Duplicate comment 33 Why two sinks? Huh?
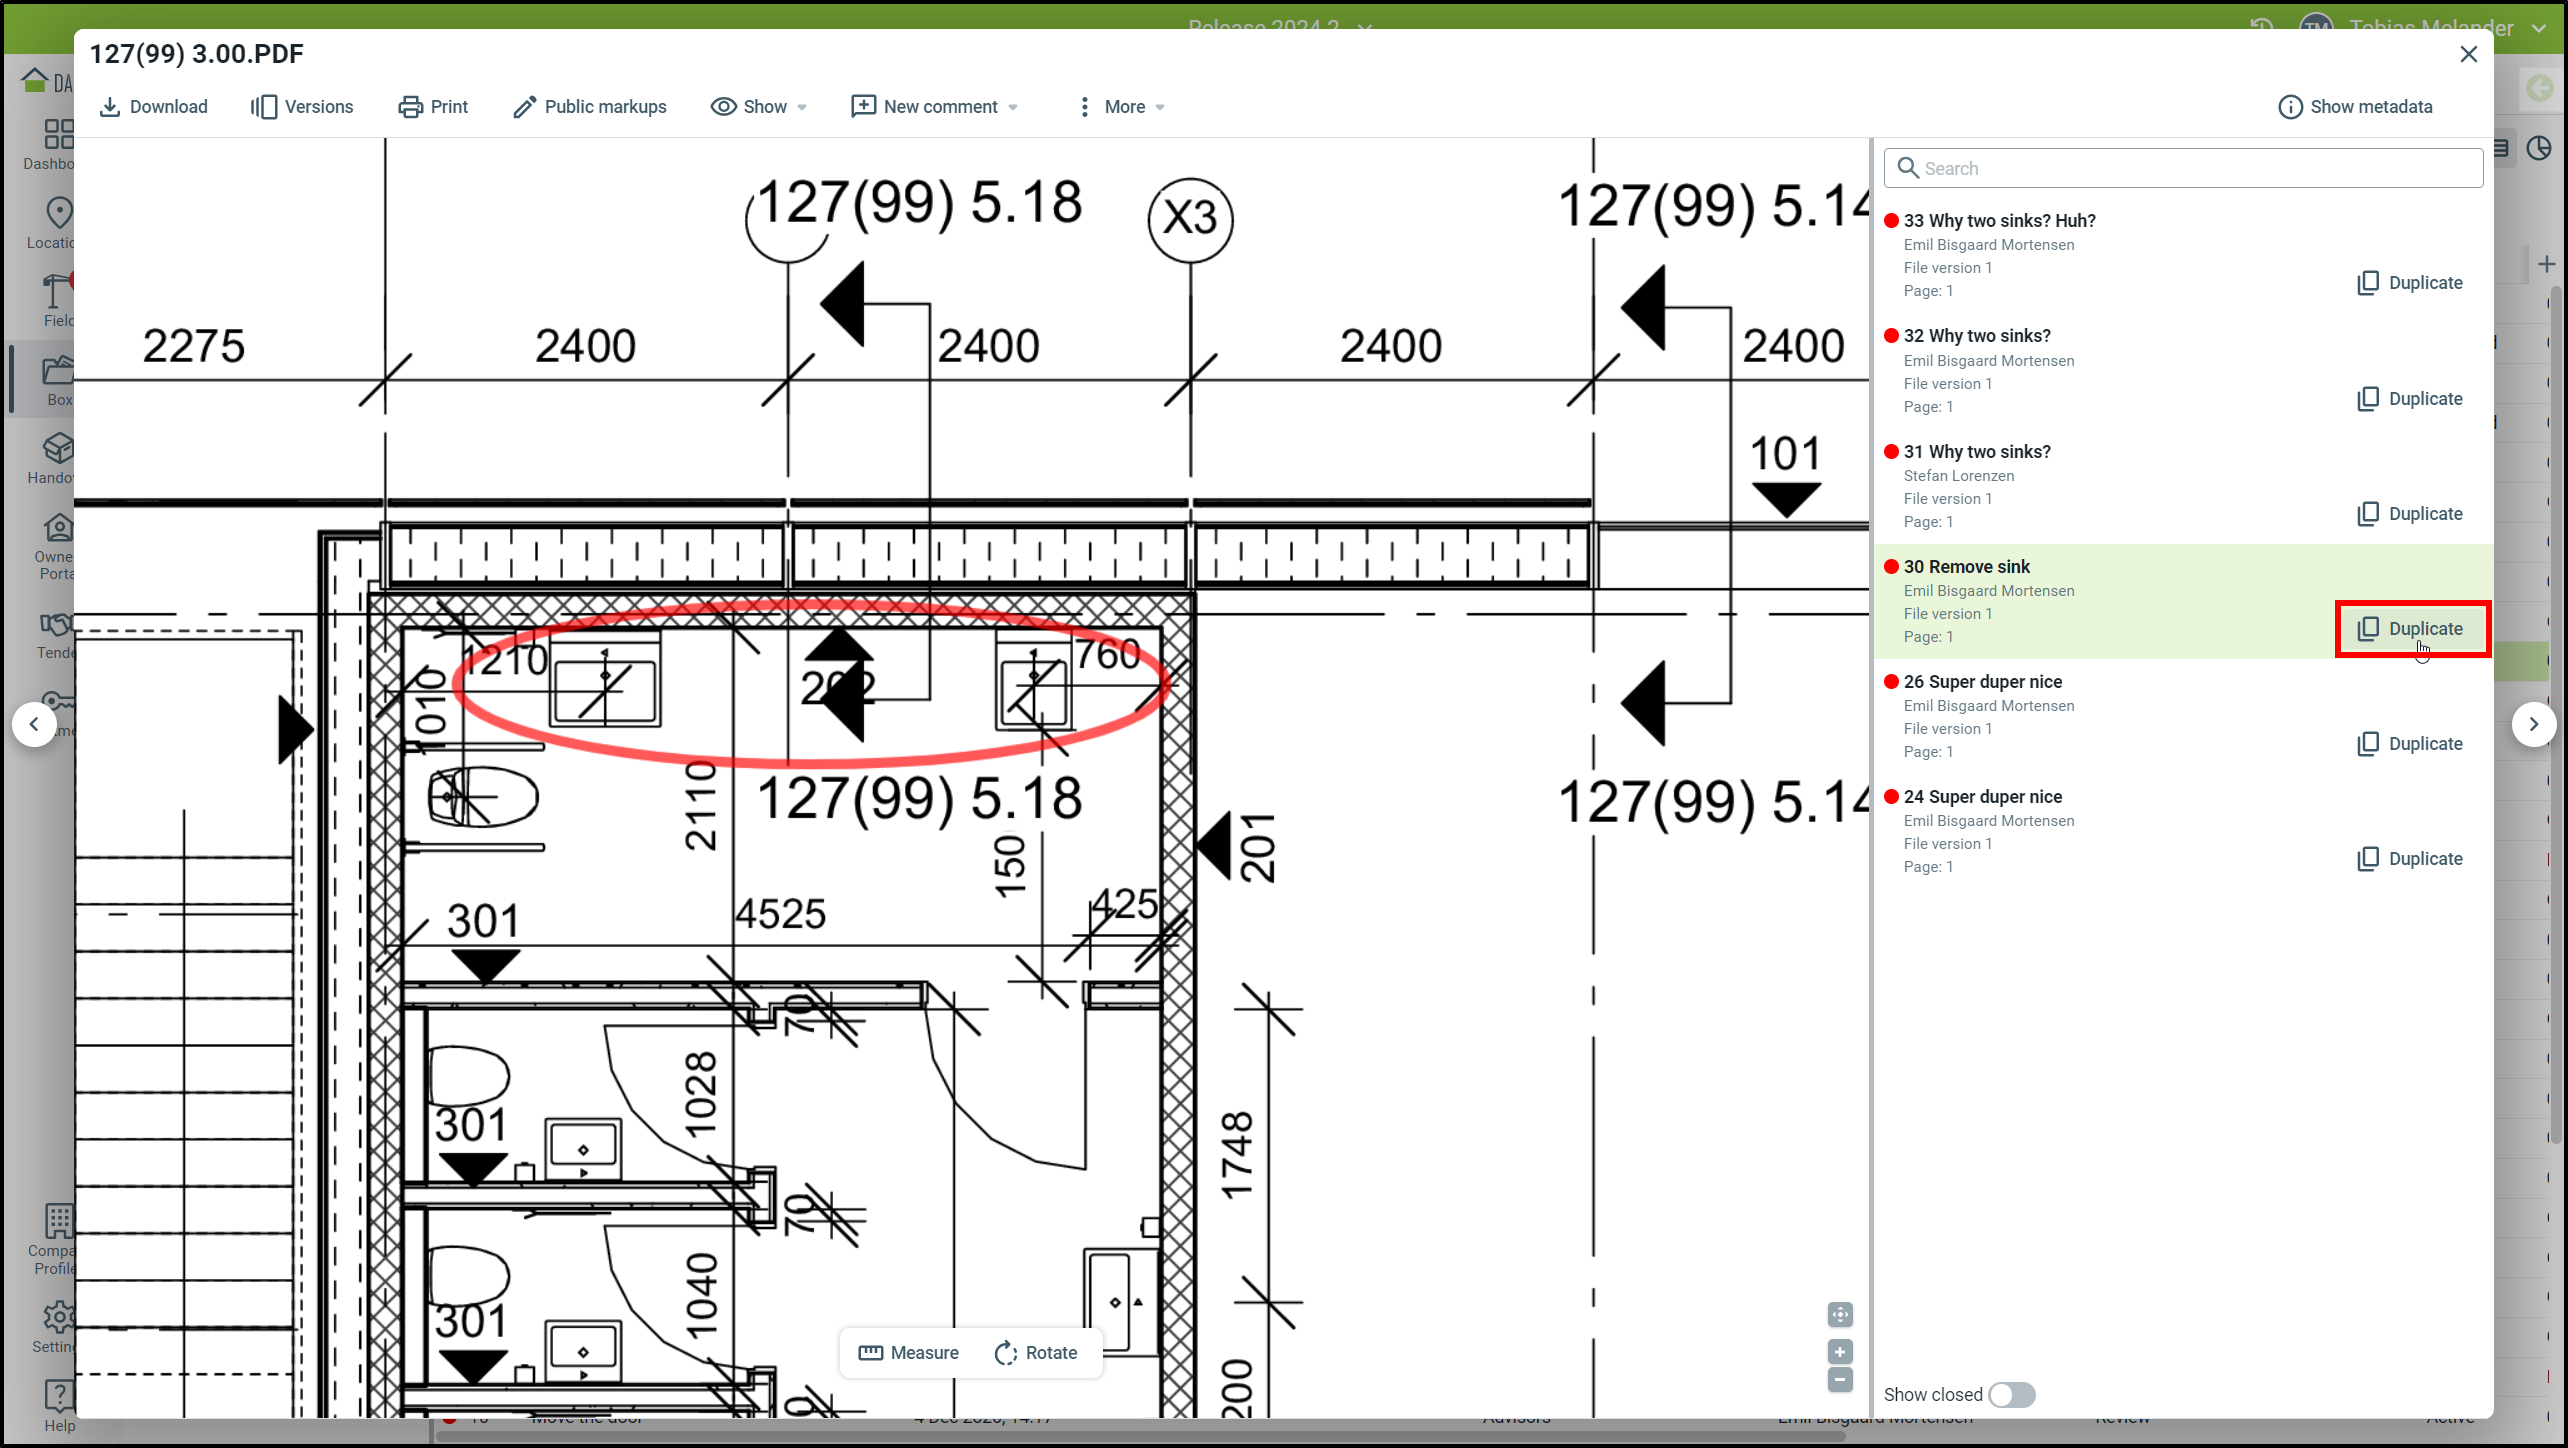2568x1448 pixels. 2410,283
